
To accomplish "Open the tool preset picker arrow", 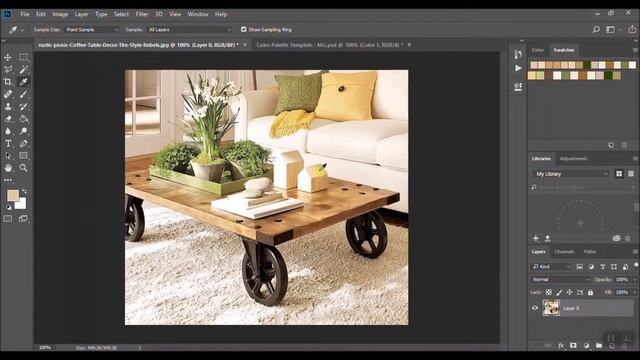I will (x=22, y=29).
